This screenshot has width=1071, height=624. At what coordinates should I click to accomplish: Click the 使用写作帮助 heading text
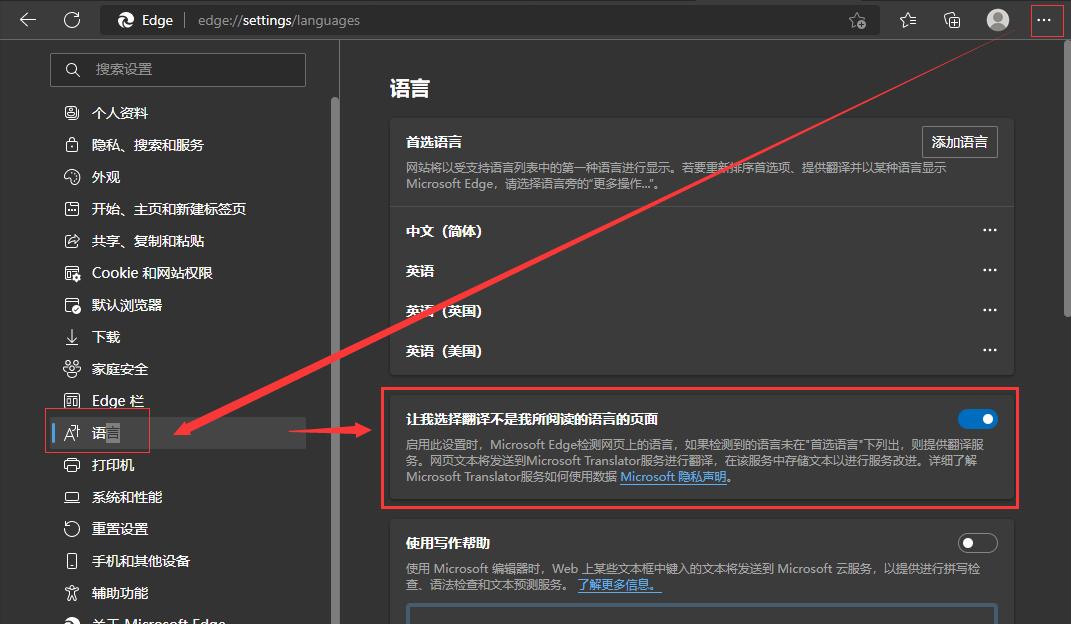[x=447, y=543]
